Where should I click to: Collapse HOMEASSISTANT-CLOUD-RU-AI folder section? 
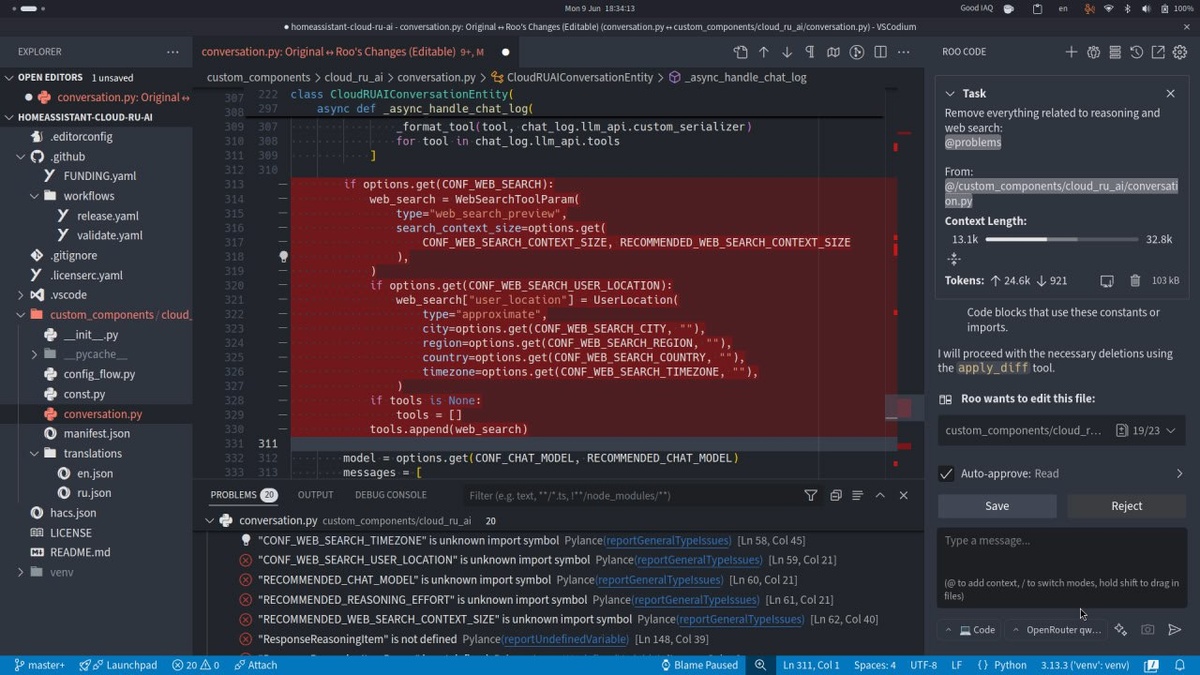[9, 117]
